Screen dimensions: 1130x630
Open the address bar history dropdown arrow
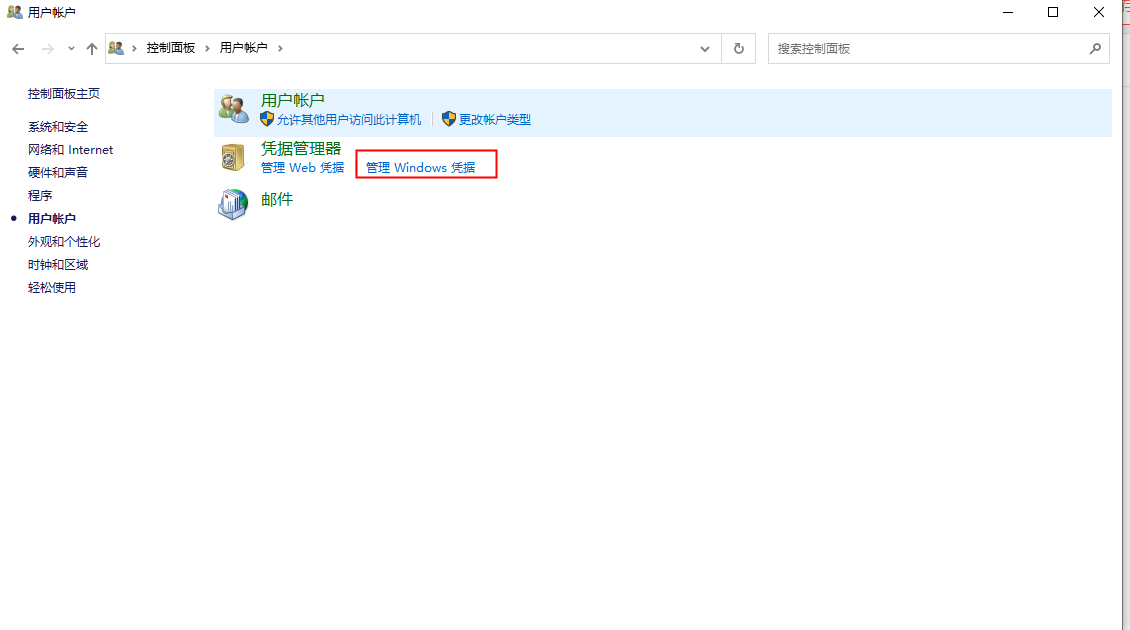(x=704, y=48)
